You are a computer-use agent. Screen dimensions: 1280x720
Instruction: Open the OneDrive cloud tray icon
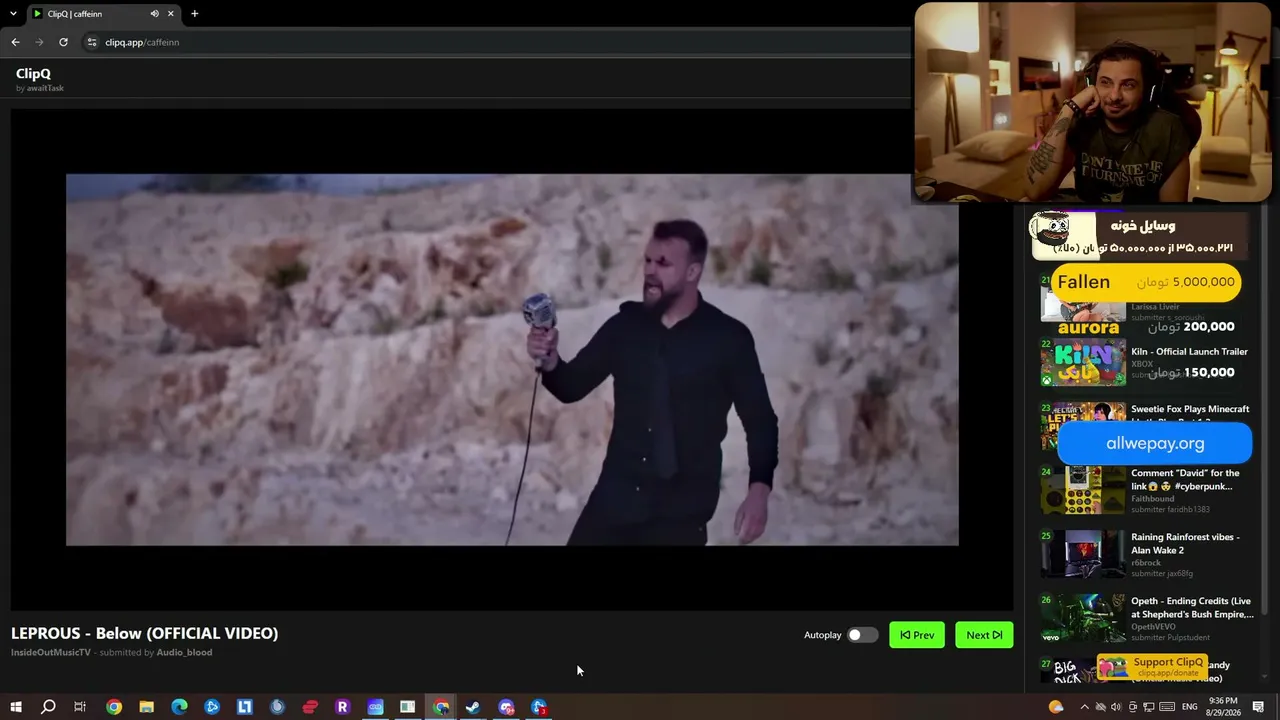click(x=1099, y=707)
